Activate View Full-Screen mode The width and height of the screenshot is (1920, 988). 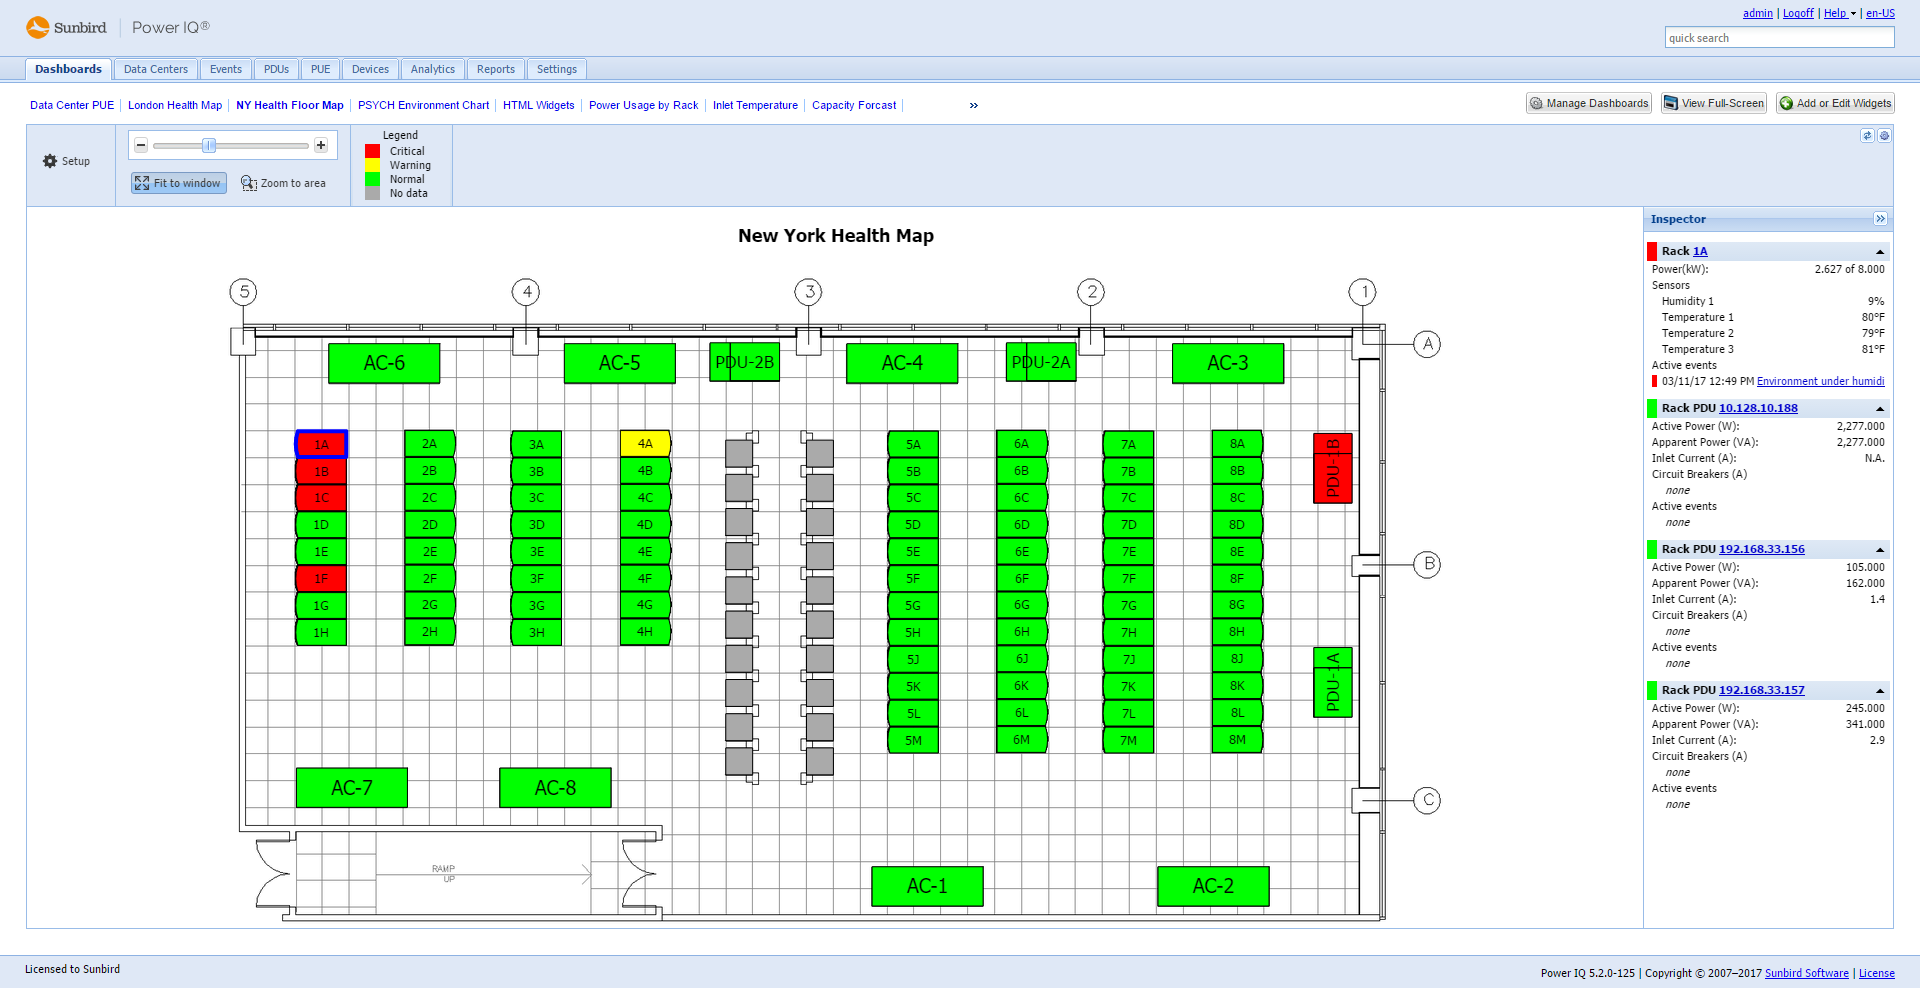point(1713,103)
